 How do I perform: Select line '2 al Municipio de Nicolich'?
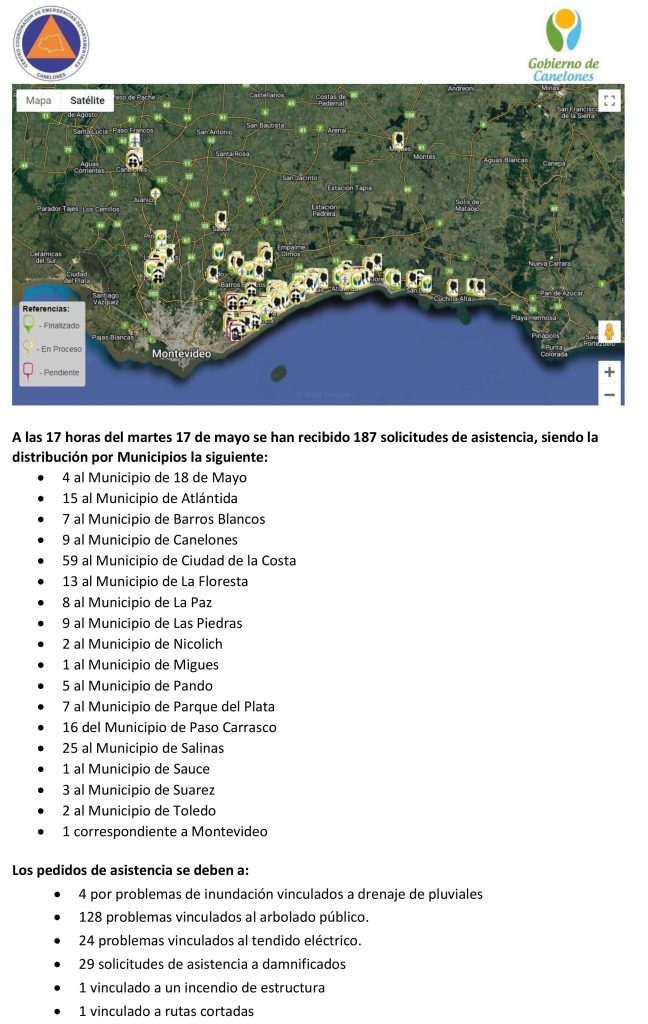pos(142,644)
